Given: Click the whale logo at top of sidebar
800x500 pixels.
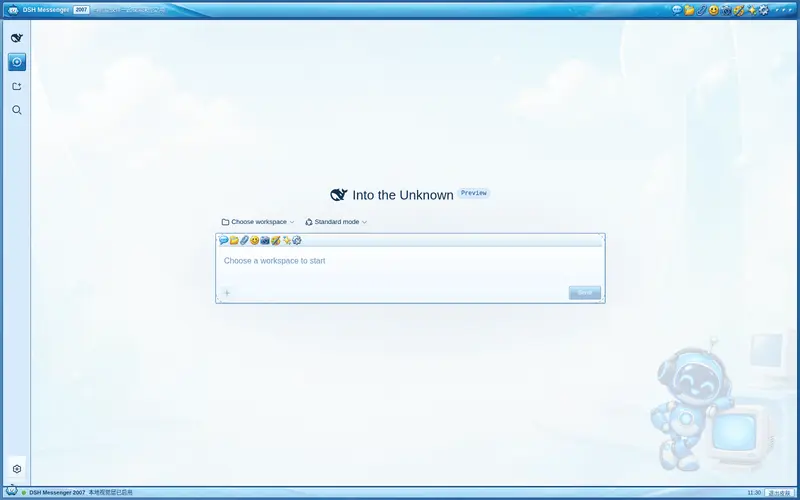Looking at the screenshot, I should coord(17,38).
